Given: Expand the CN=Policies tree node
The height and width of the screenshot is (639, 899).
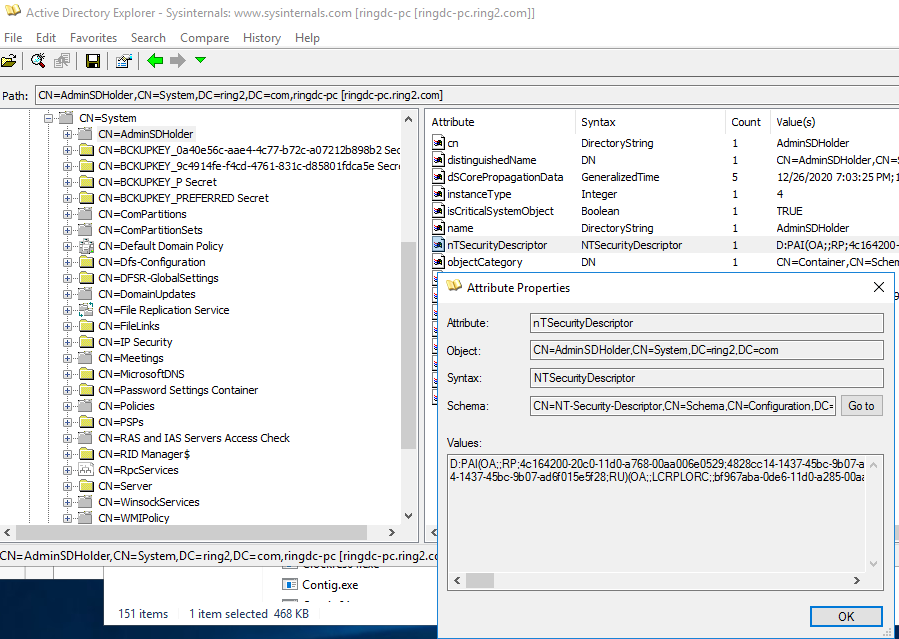Looking at the screenshot, I should 68,406.
